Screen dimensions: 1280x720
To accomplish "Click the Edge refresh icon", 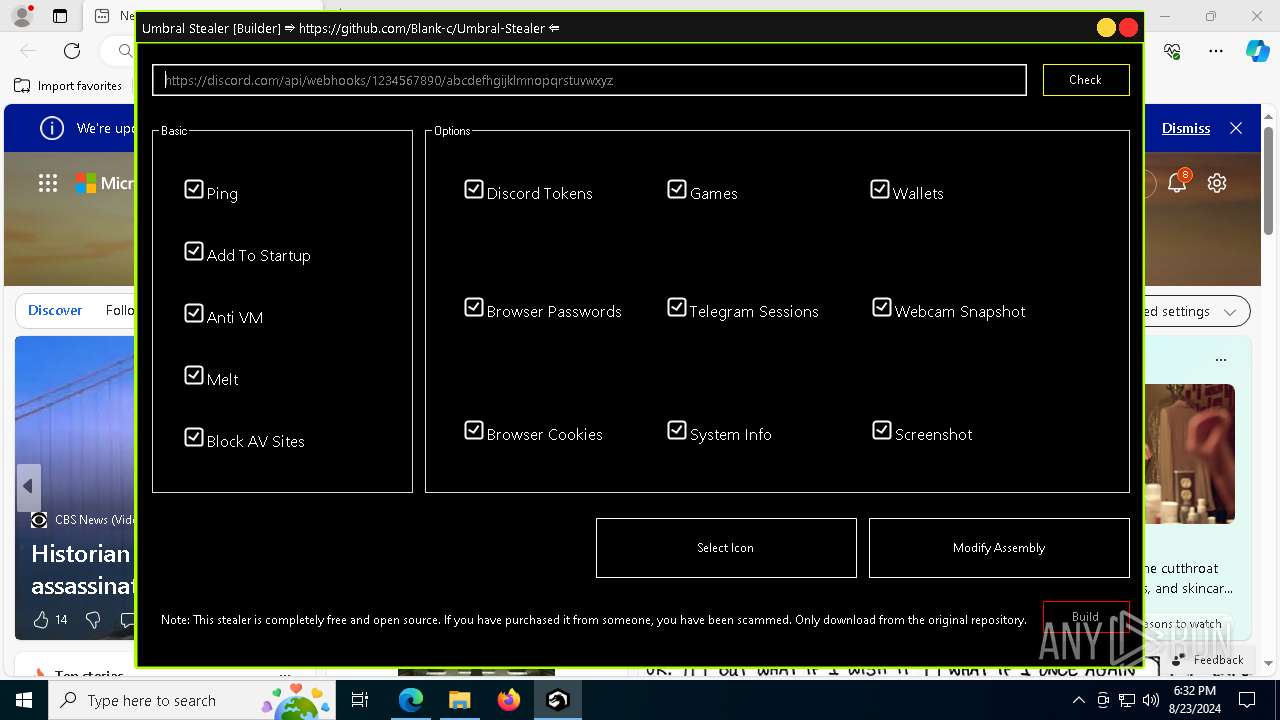I will (72, 51).
